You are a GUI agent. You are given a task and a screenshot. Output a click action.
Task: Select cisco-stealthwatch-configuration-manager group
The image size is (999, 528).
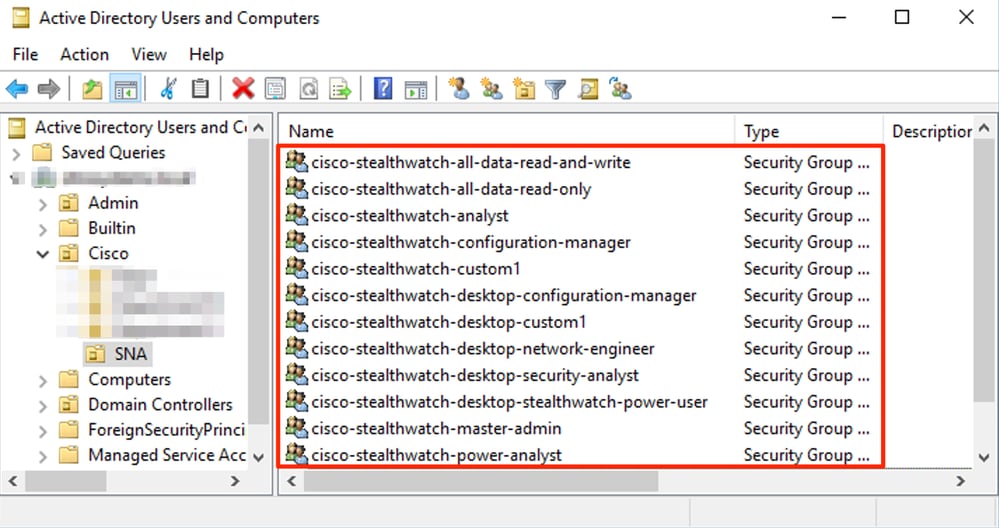tap(471, 242)
